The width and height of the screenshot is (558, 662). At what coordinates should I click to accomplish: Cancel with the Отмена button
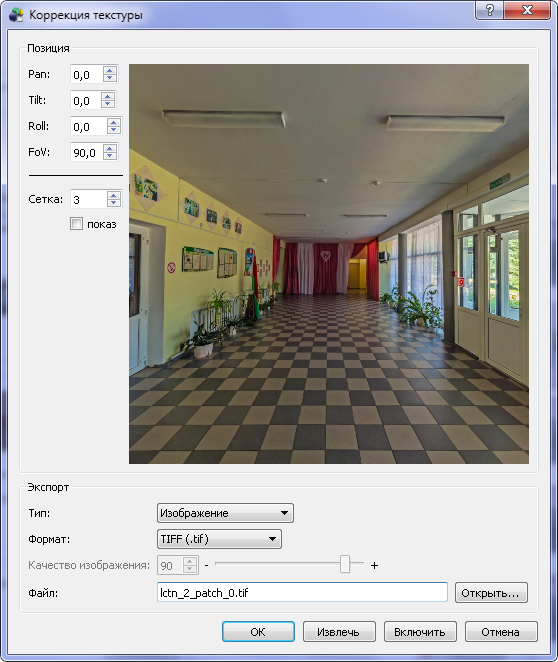pos(501,632)
